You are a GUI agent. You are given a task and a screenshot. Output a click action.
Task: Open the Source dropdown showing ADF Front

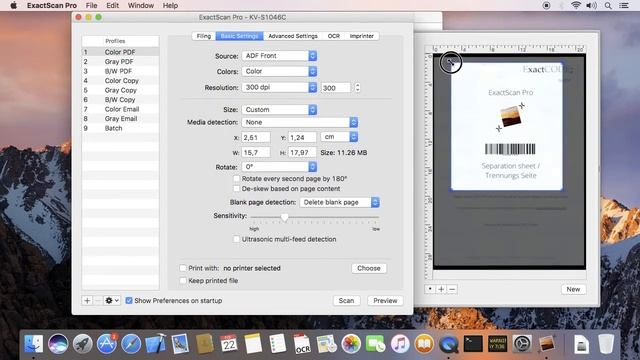coord(279,56)
